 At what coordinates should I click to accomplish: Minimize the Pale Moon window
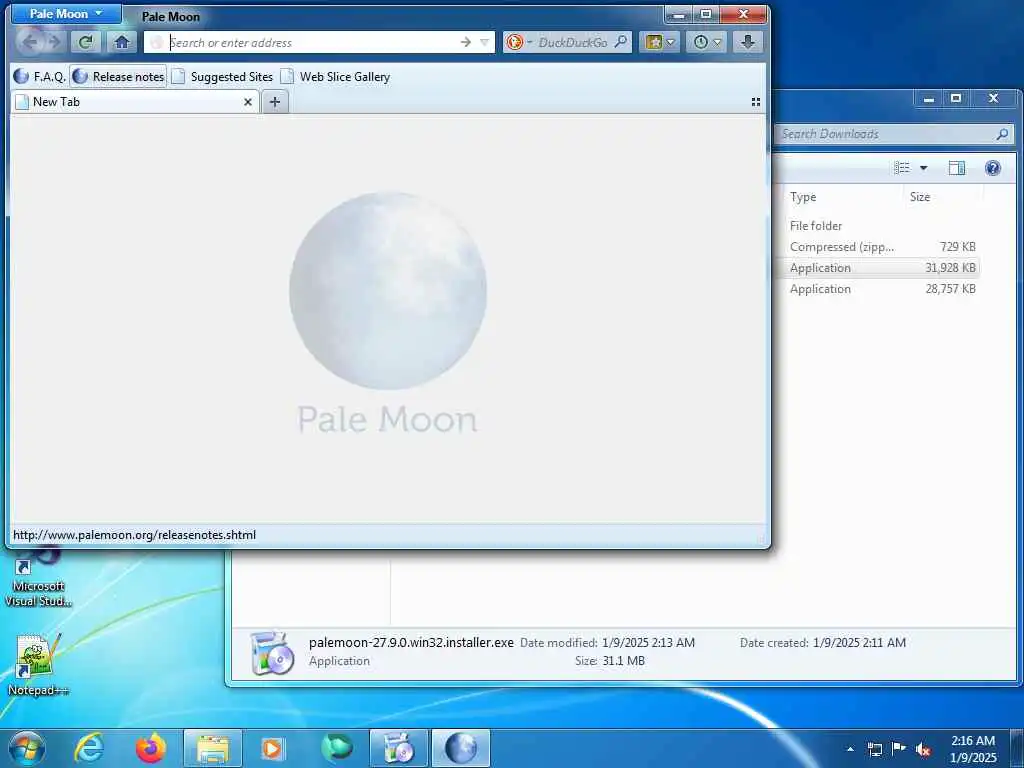point(679,14)
